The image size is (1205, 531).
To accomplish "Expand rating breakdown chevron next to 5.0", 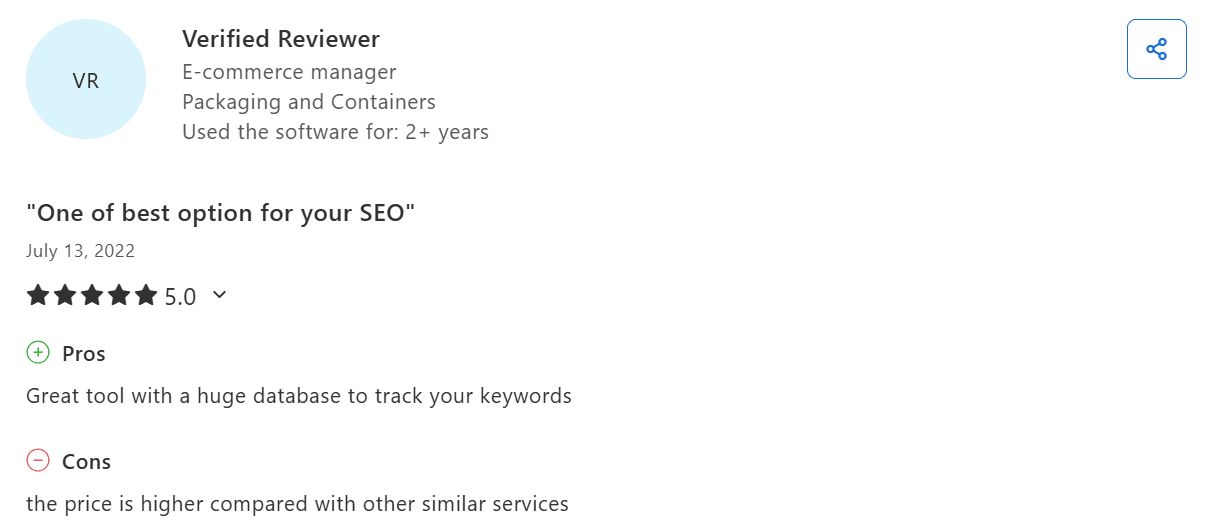I will (x=220, y=295).
